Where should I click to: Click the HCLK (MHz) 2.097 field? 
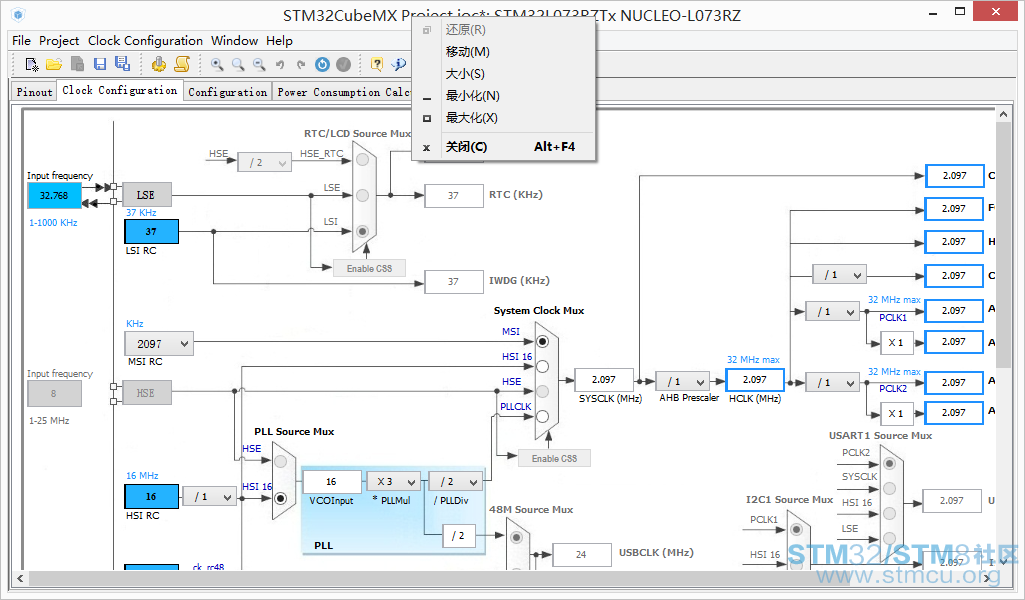(754, 380)
